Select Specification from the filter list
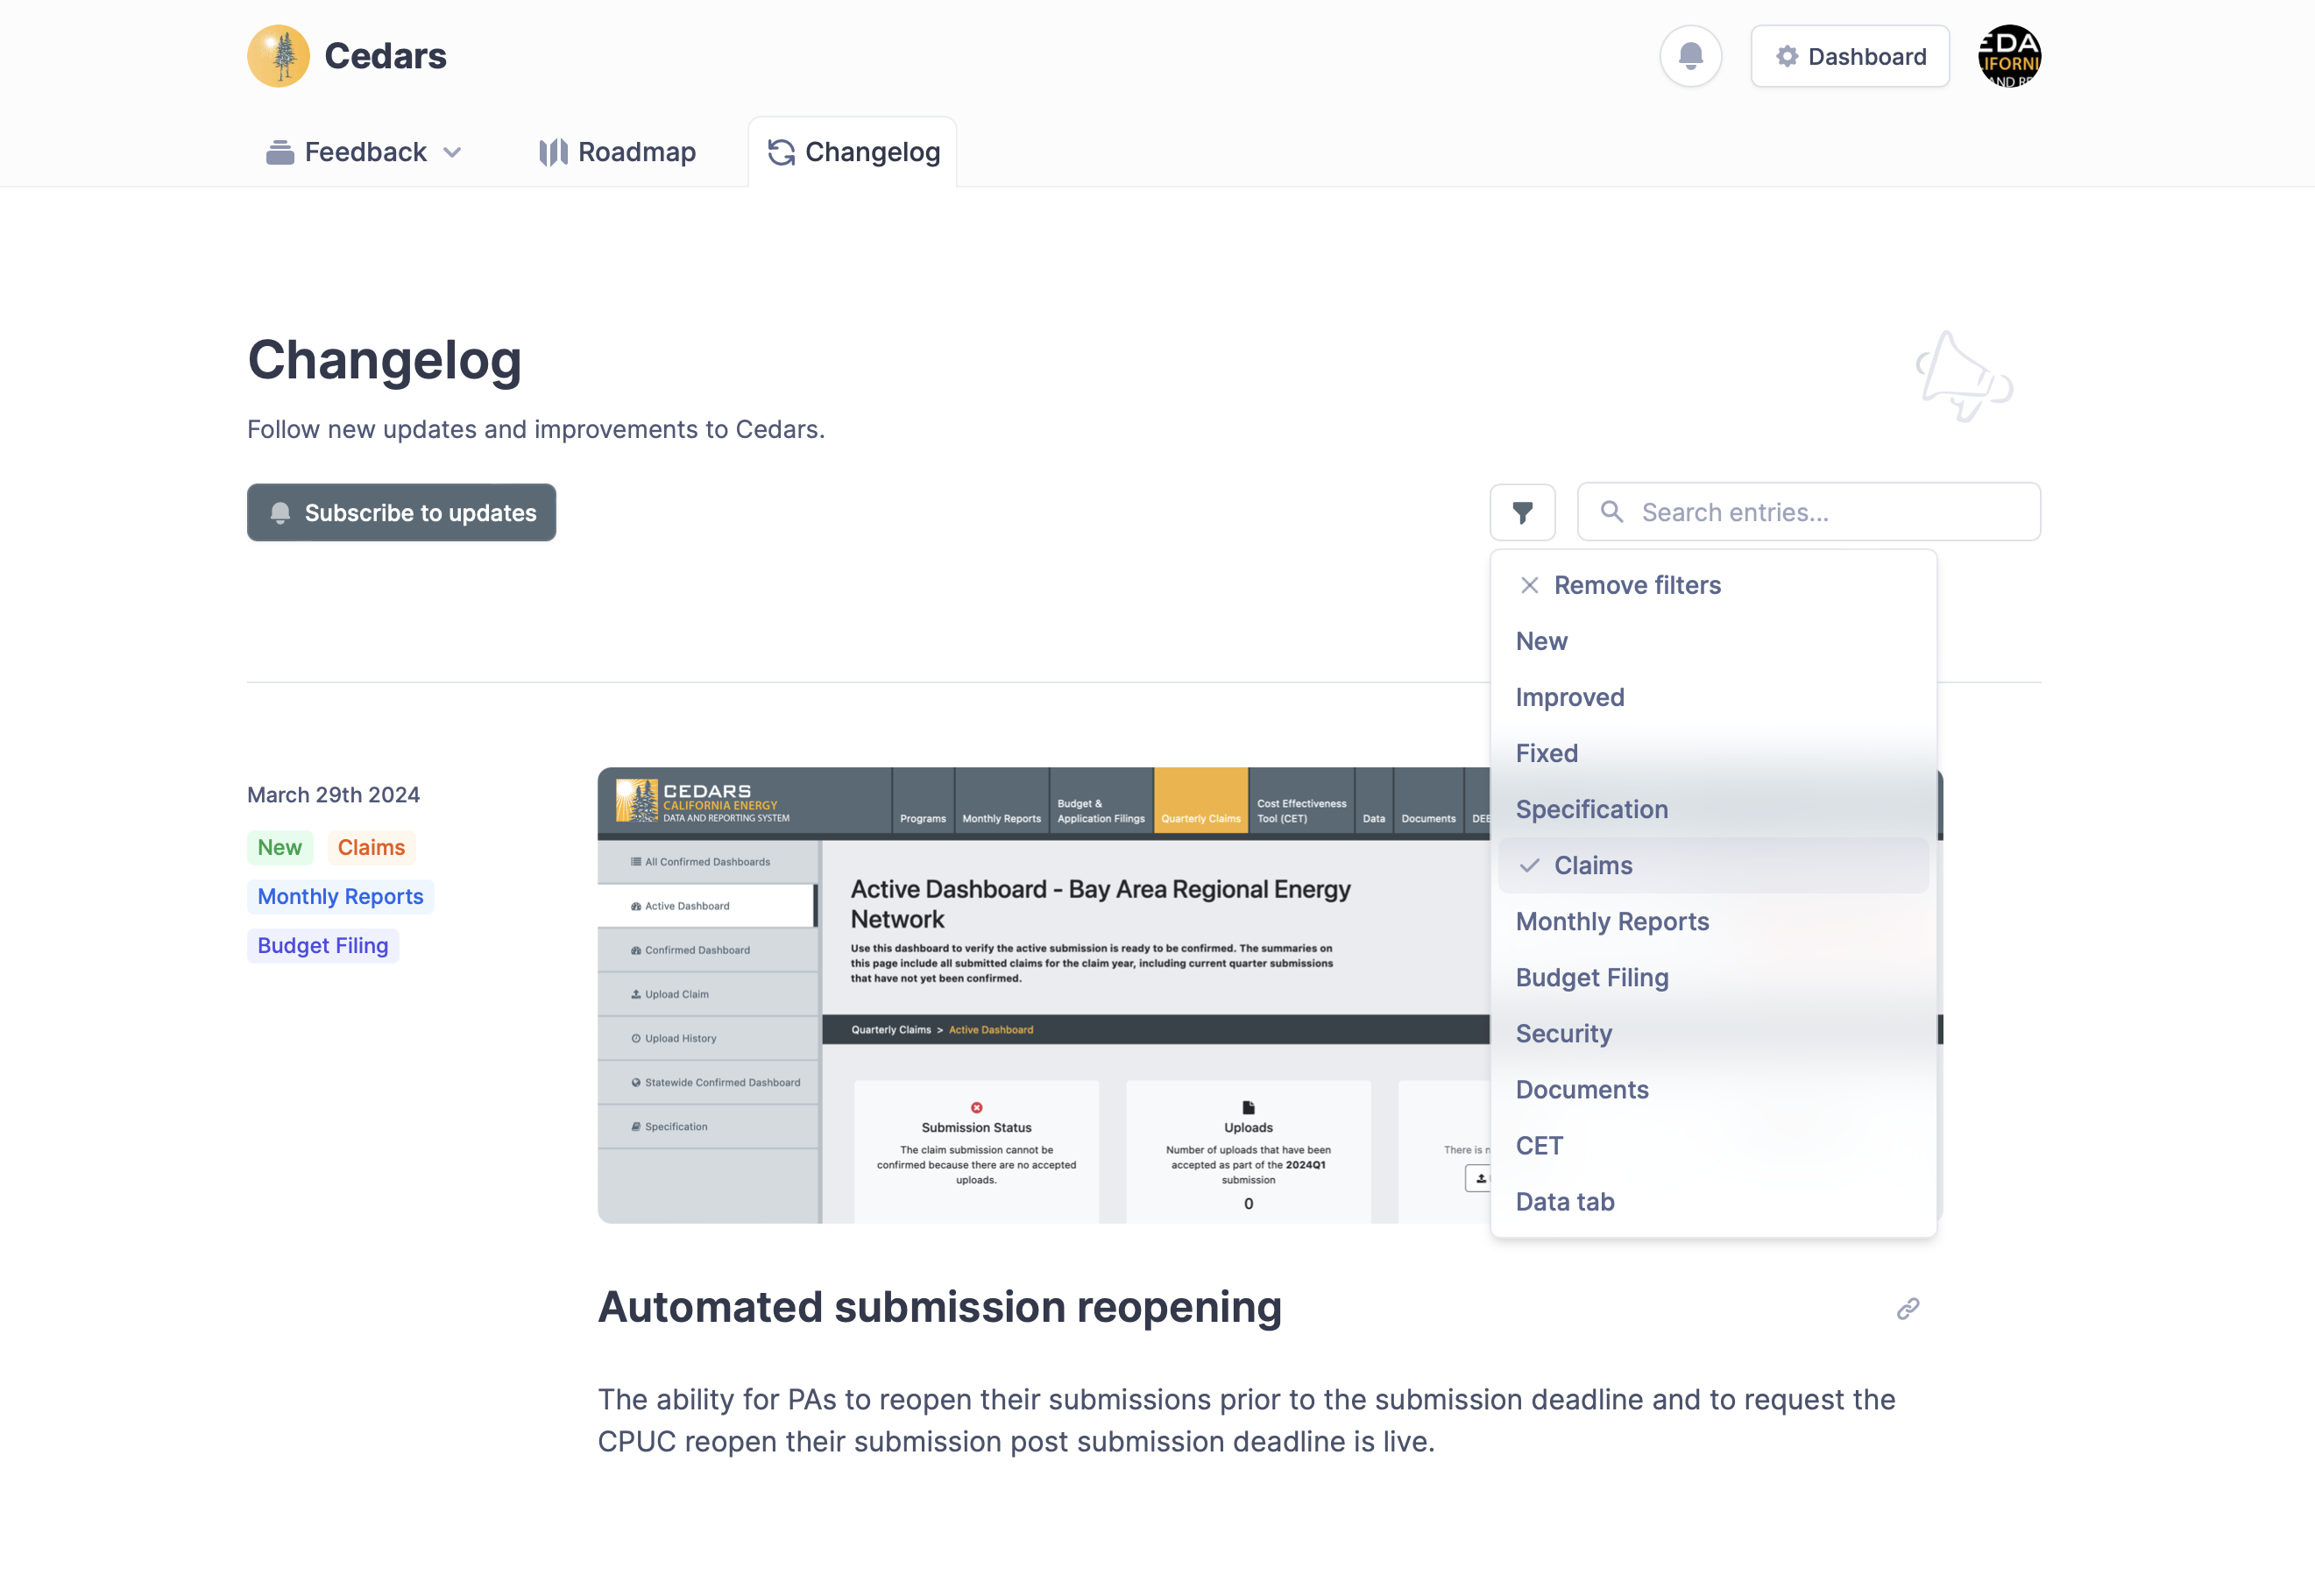Screen dimensions: 2315x1596 click(1591, 809)
